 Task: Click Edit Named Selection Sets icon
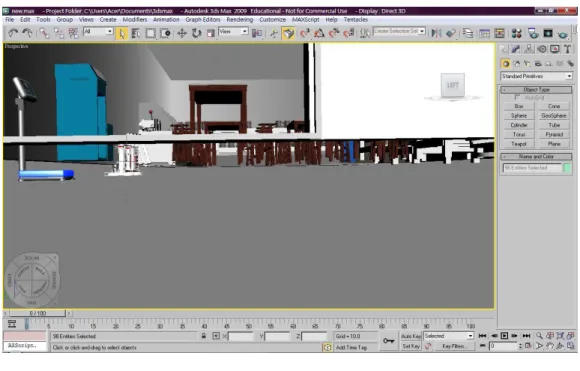tap(365, 34)
